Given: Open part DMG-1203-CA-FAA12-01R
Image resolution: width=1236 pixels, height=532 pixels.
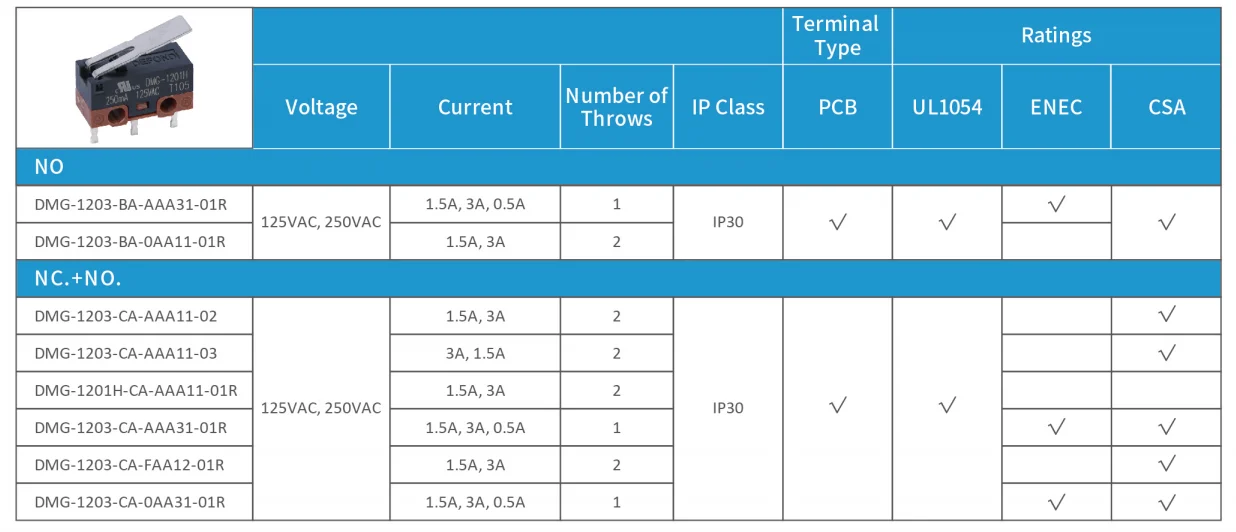Looking at the screenshot, I should point(129,465).
